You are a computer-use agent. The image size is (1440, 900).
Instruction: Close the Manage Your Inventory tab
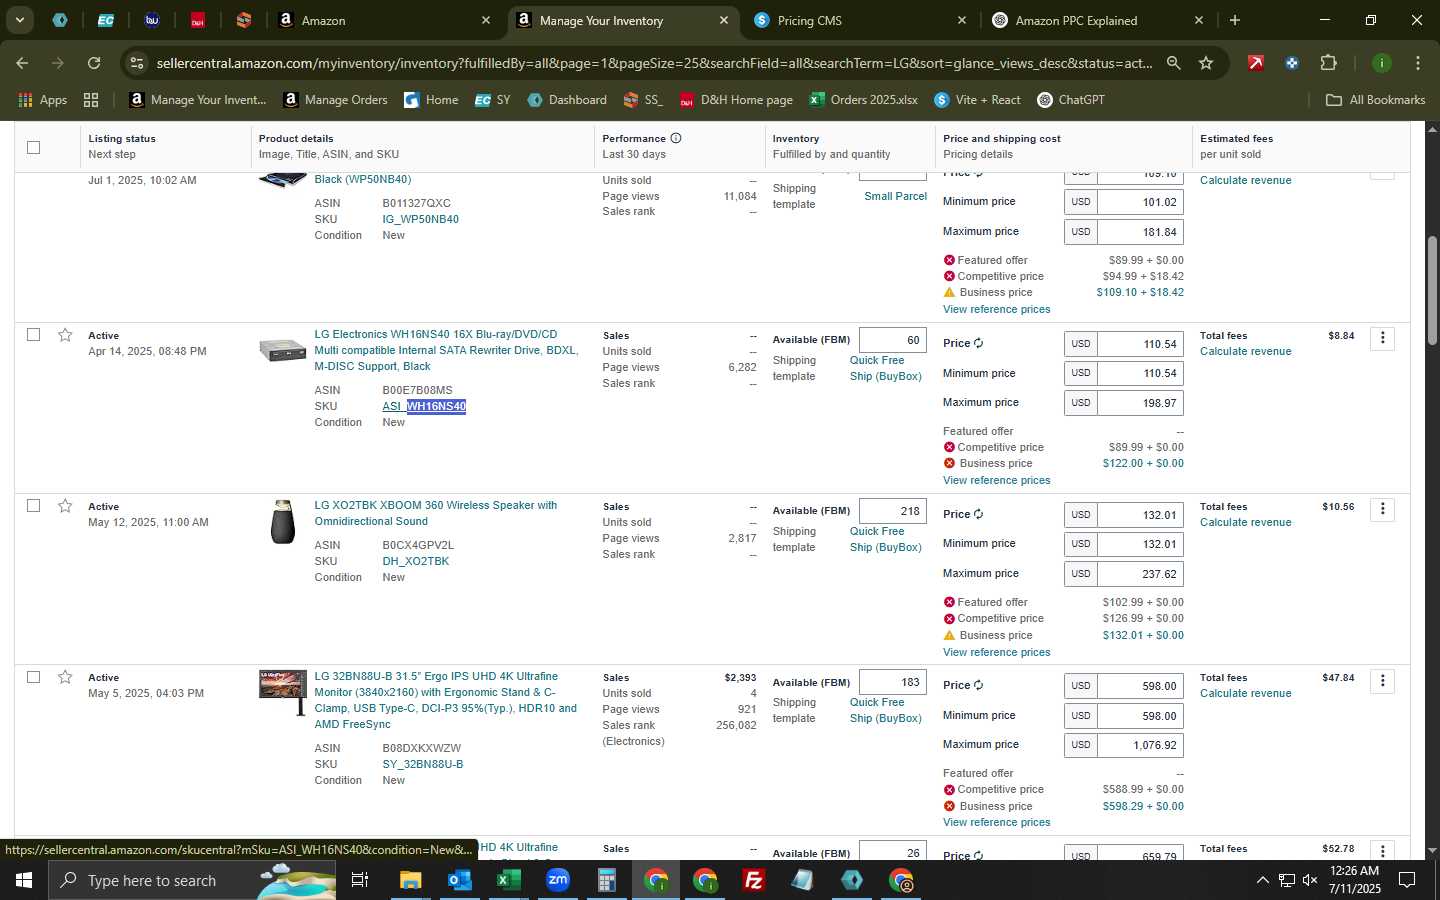point(724,20)
